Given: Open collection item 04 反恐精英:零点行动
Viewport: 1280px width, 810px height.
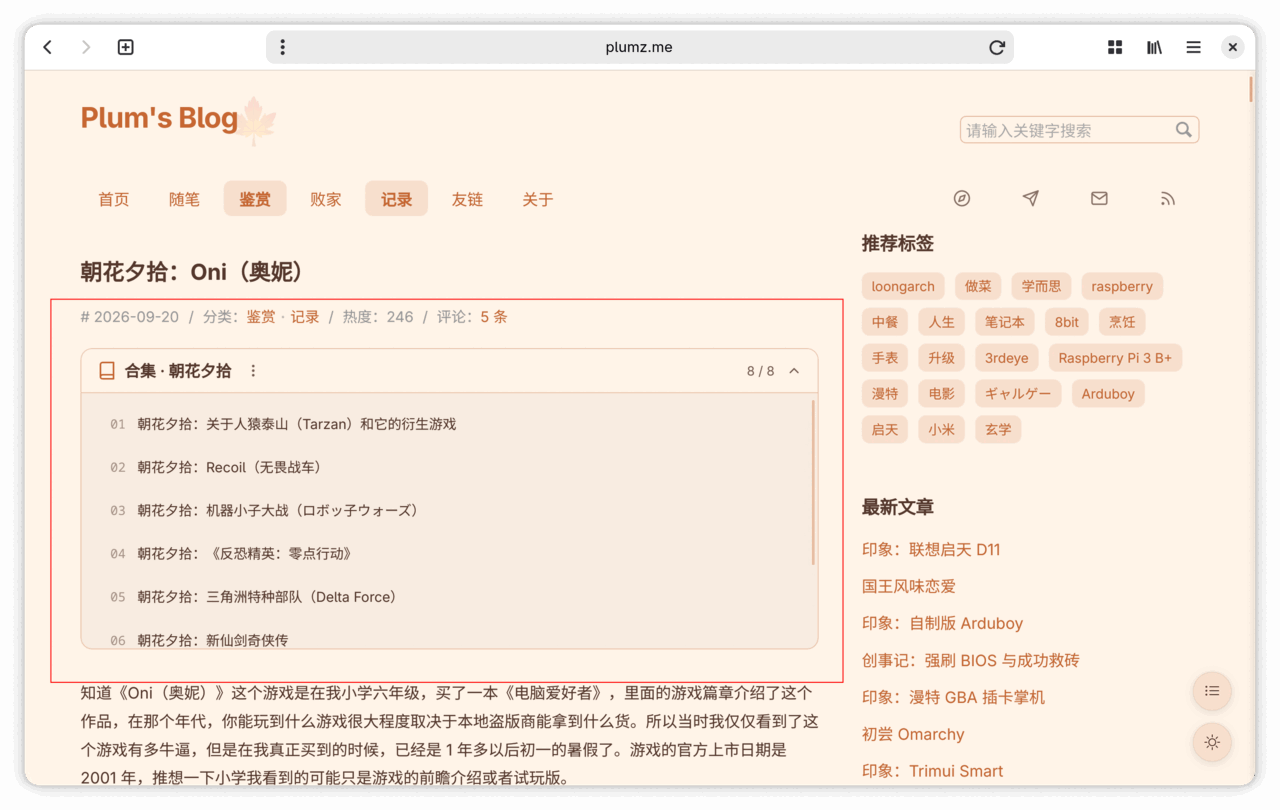Looking at the screenshot, I should pyautogui.click(x=245, y=553).
